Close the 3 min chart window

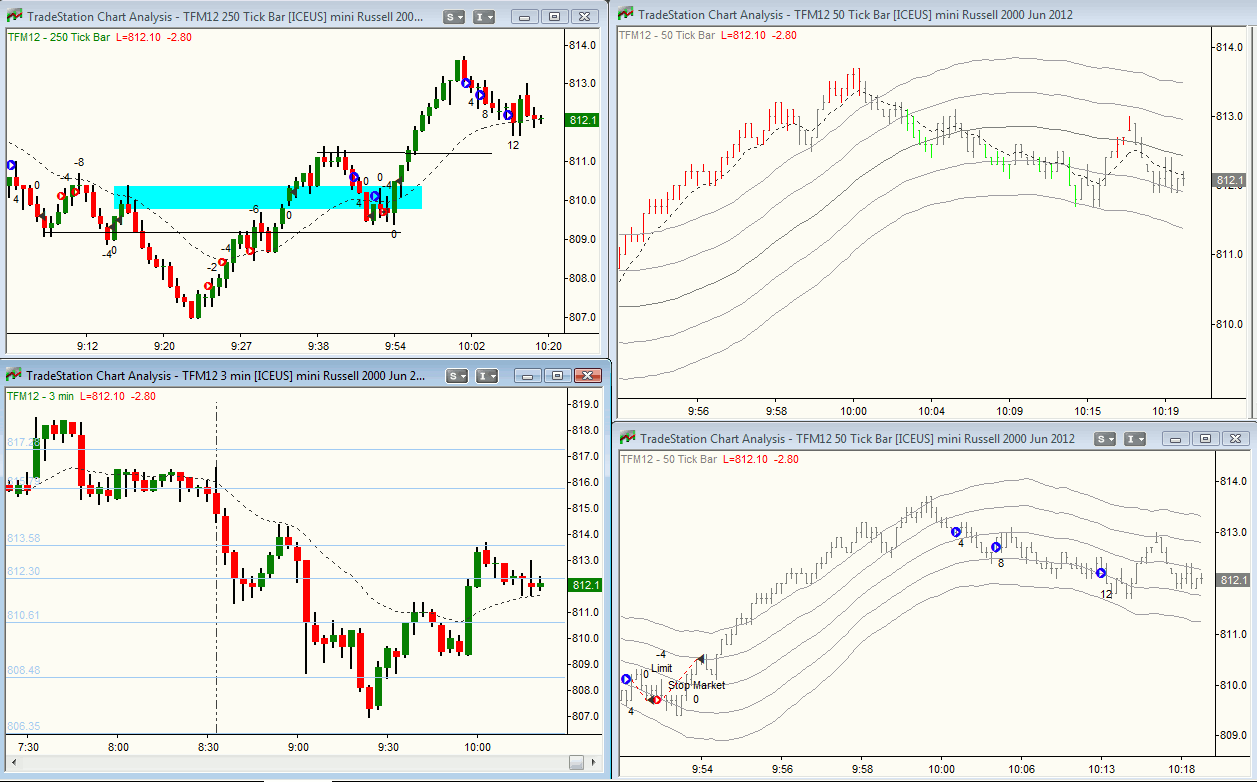[589, 376]
